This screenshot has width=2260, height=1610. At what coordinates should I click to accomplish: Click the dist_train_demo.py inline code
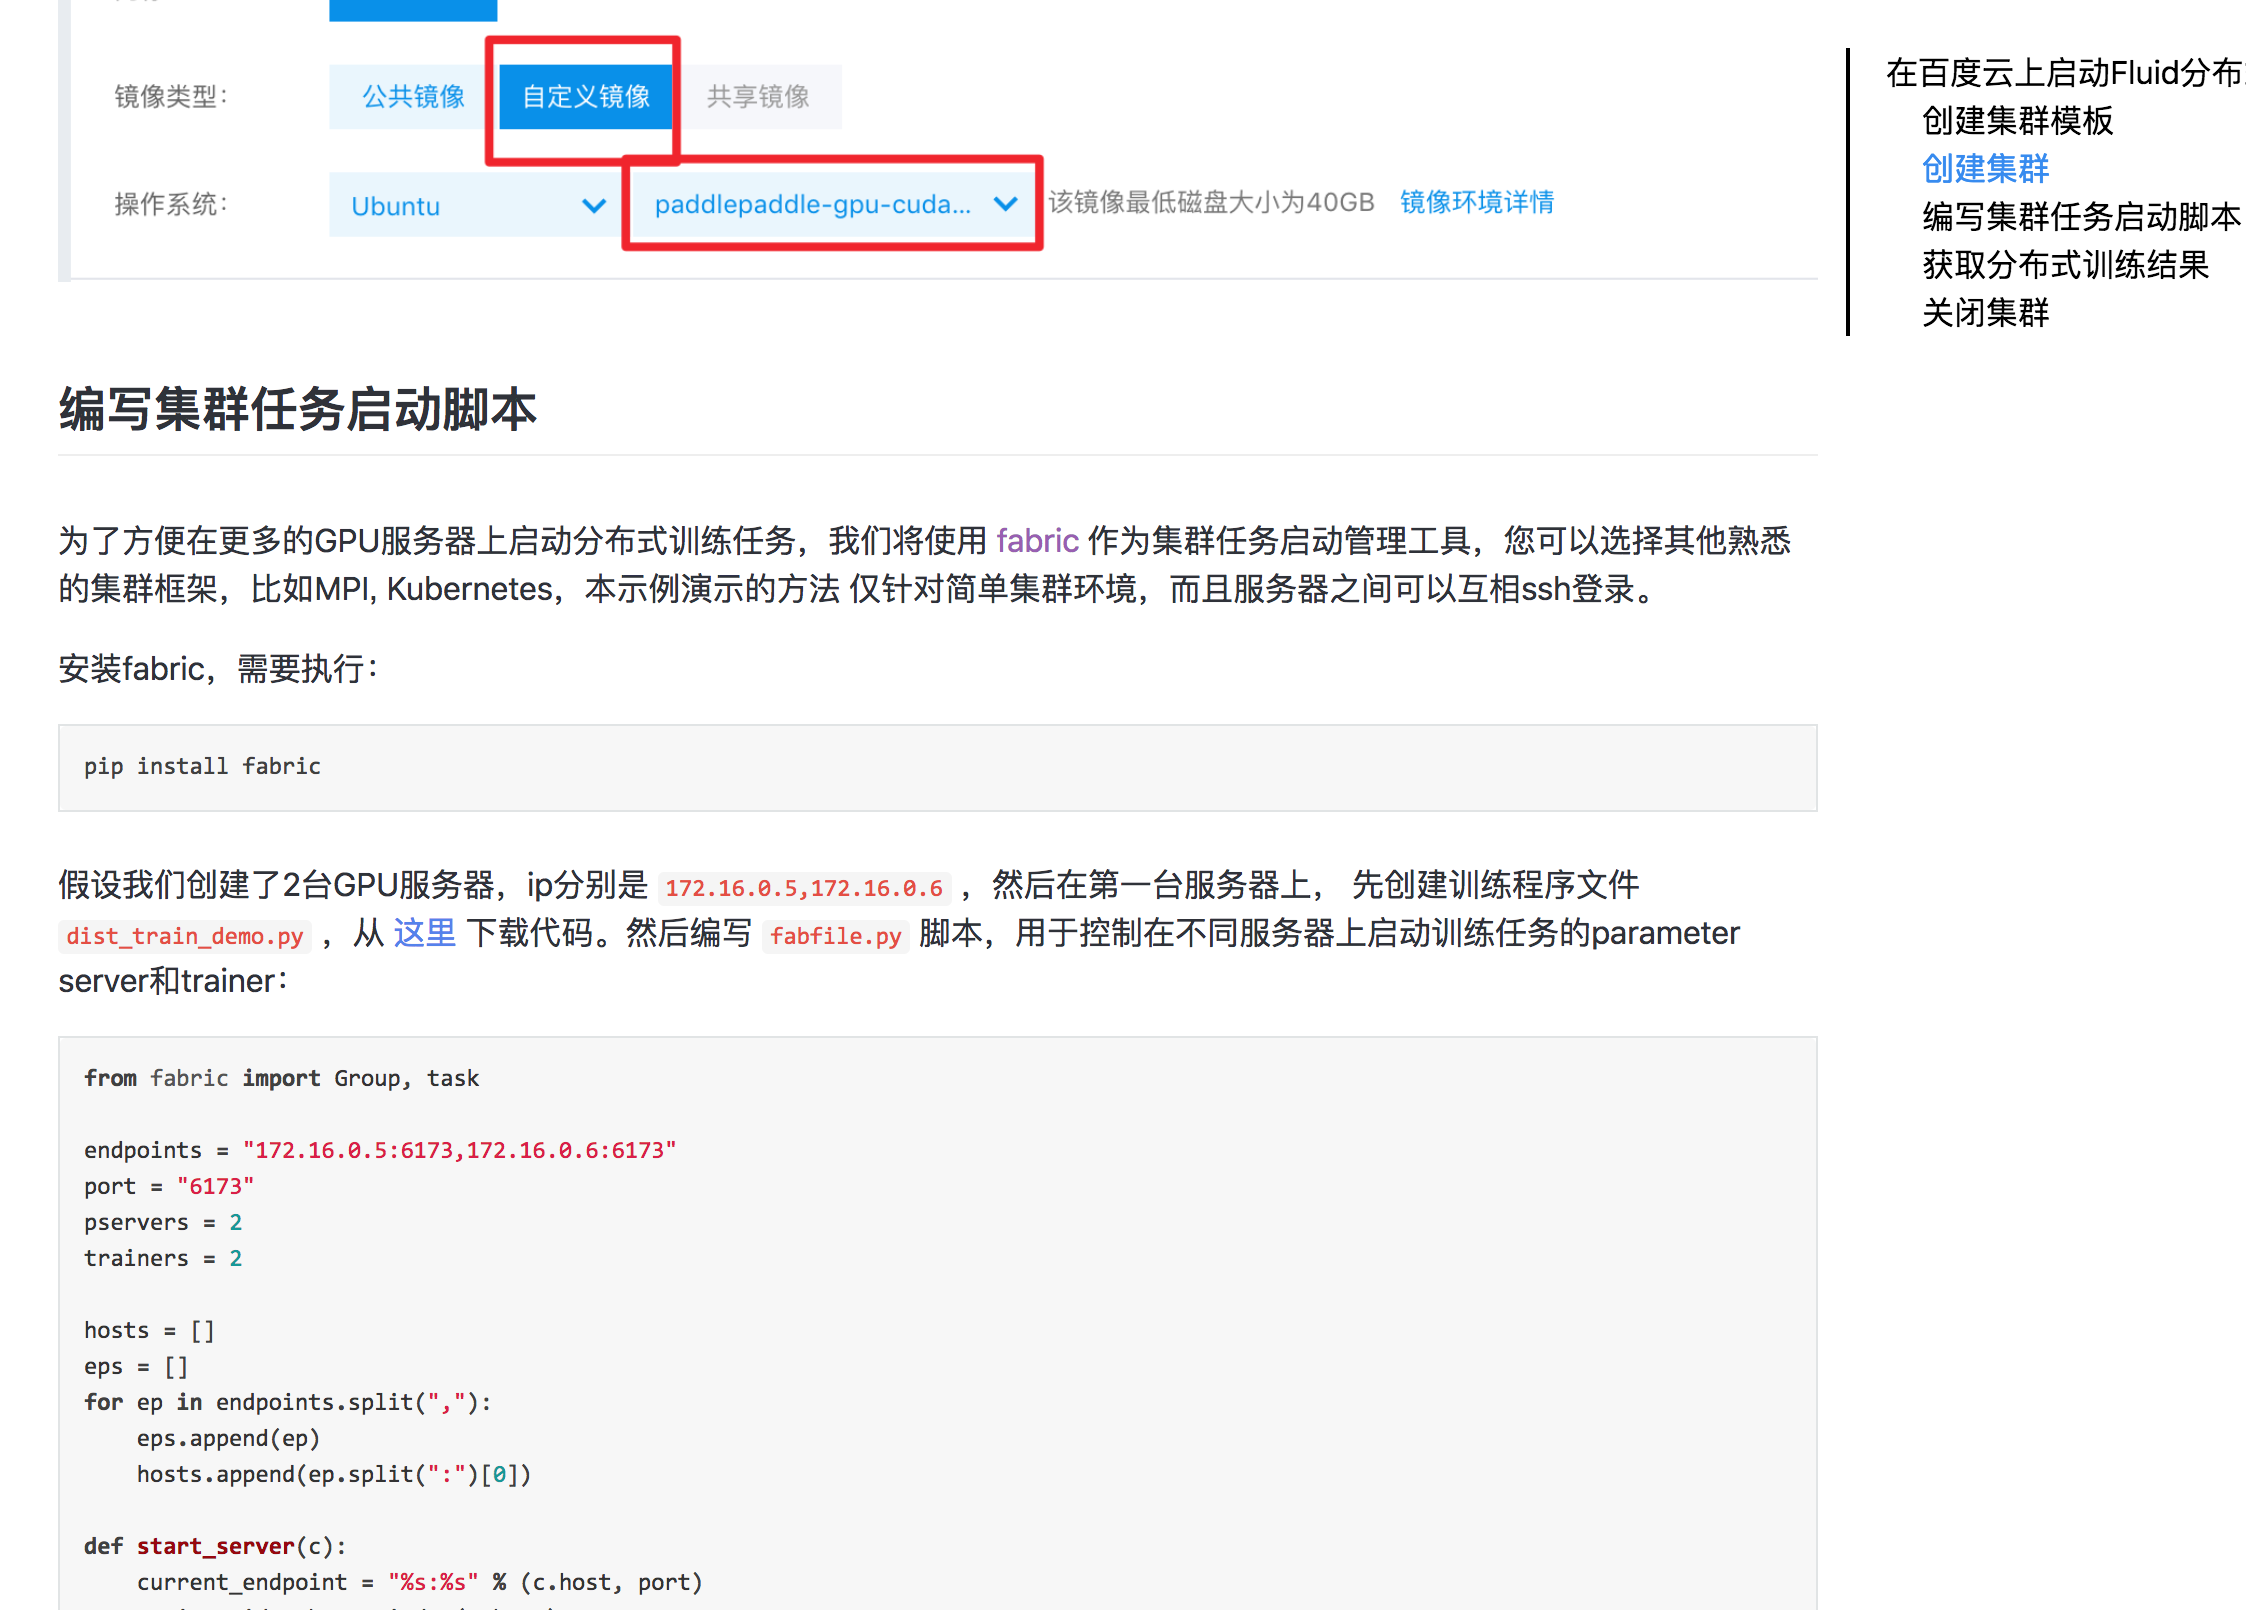[185, 936]
